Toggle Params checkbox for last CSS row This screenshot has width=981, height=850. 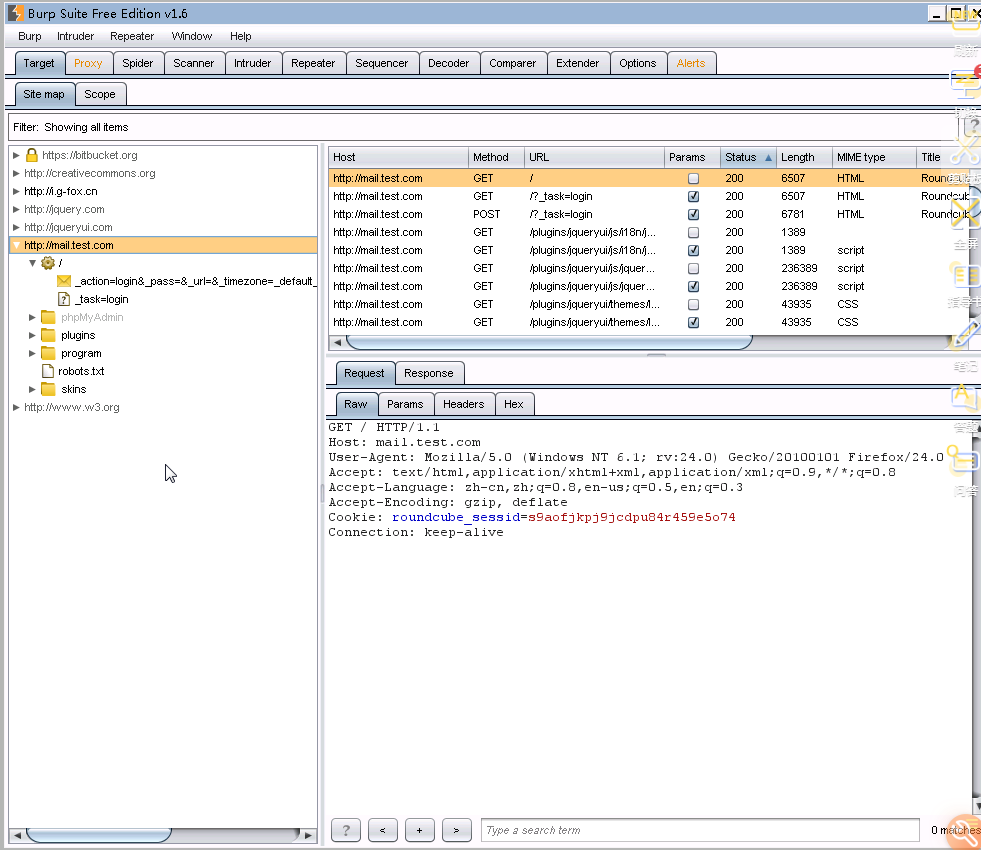pyautogui.click(x=693, y=322)
